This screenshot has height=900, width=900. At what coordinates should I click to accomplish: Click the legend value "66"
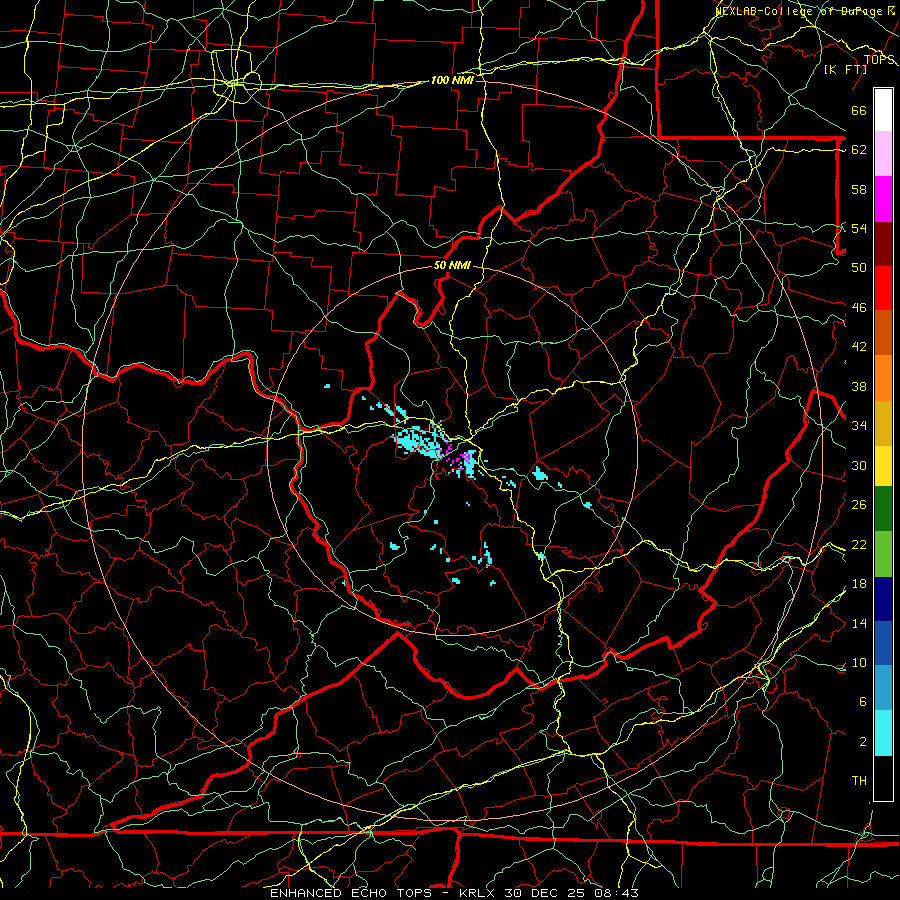pyautogui.click(x=859, y=110)
